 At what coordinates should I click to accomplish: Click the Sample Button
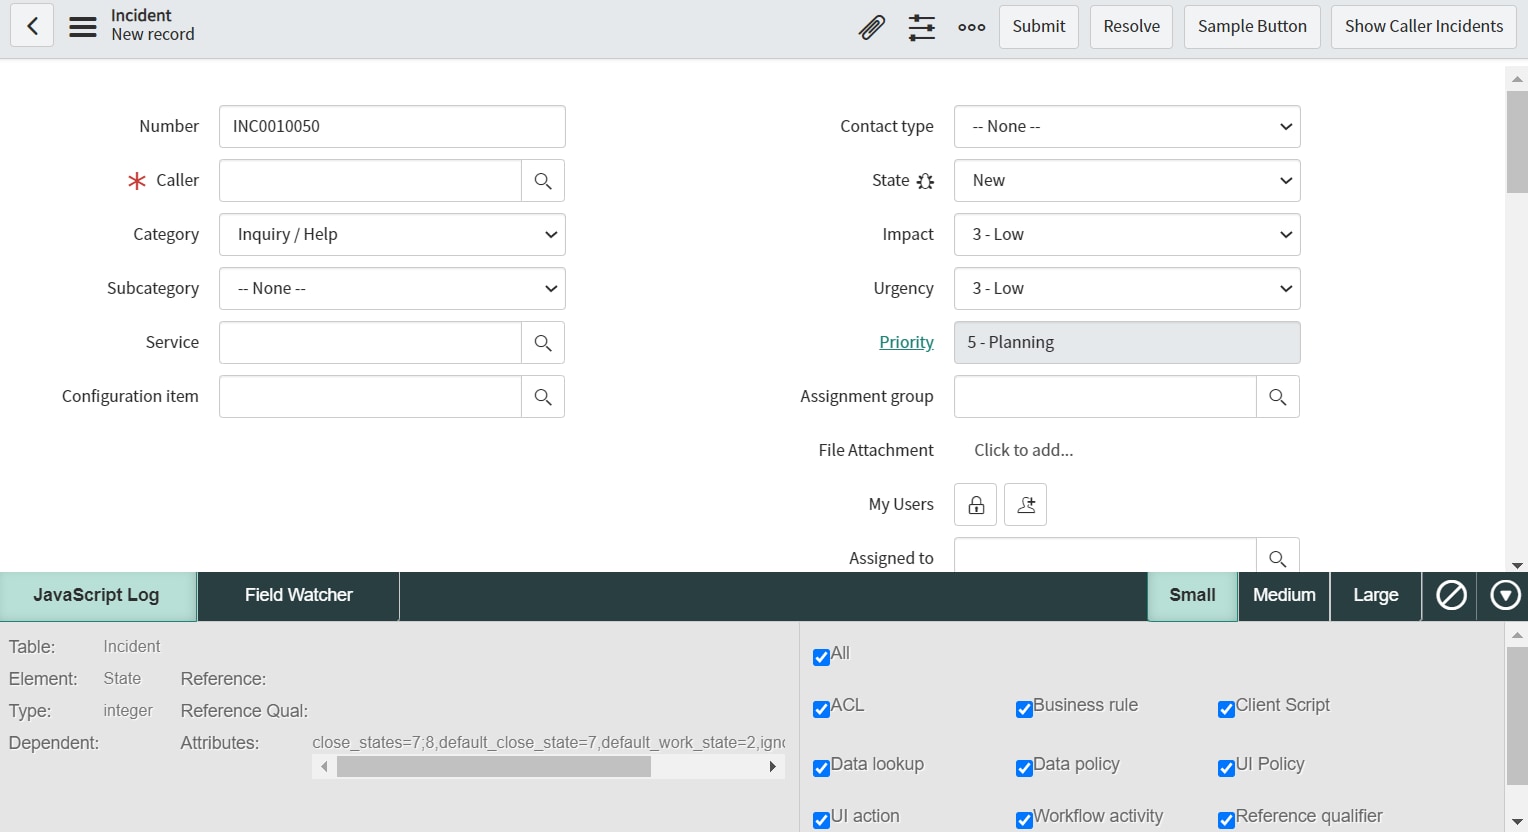[1252, 27]
